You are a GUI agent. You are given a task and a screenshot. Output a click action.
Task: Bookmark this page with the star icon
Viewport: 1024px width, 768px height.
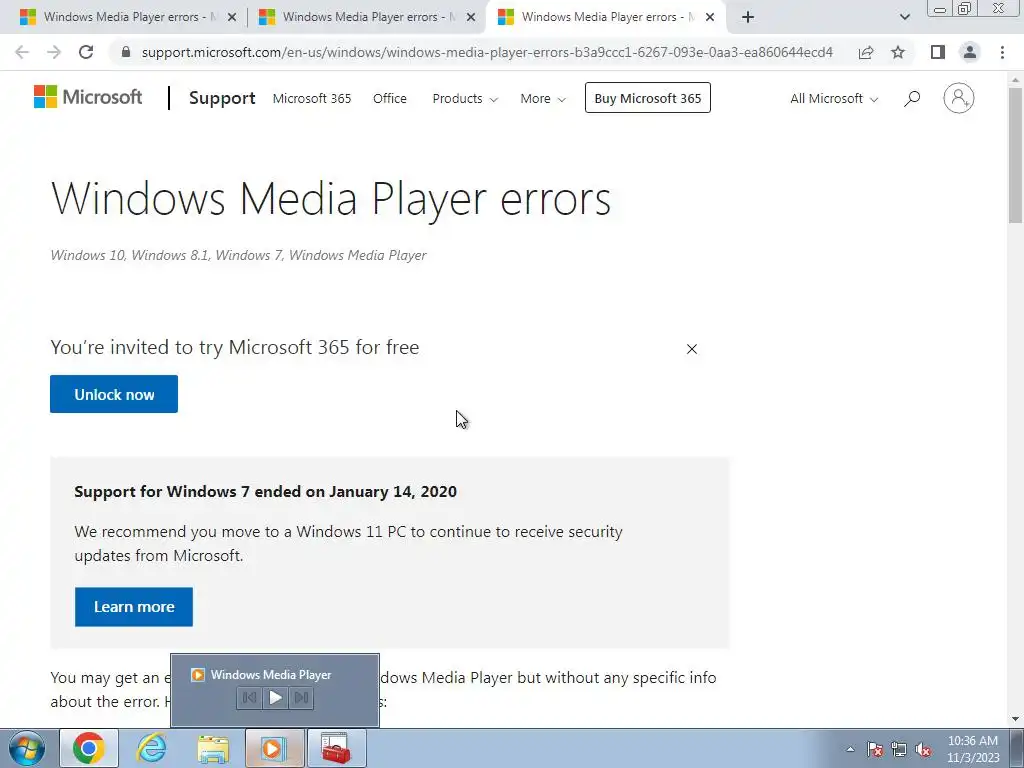point(898,52)
